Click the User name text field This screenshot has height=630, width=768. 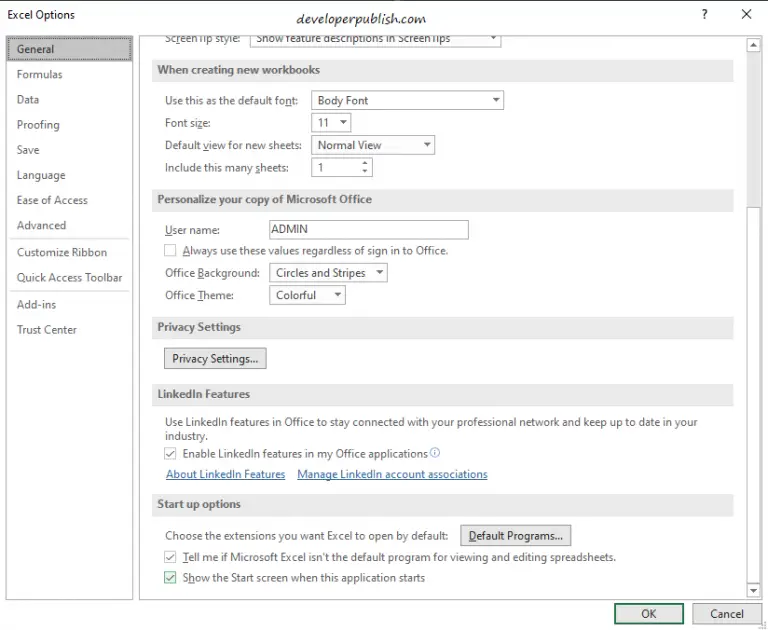pyautogui.click(x=368, y=230)
